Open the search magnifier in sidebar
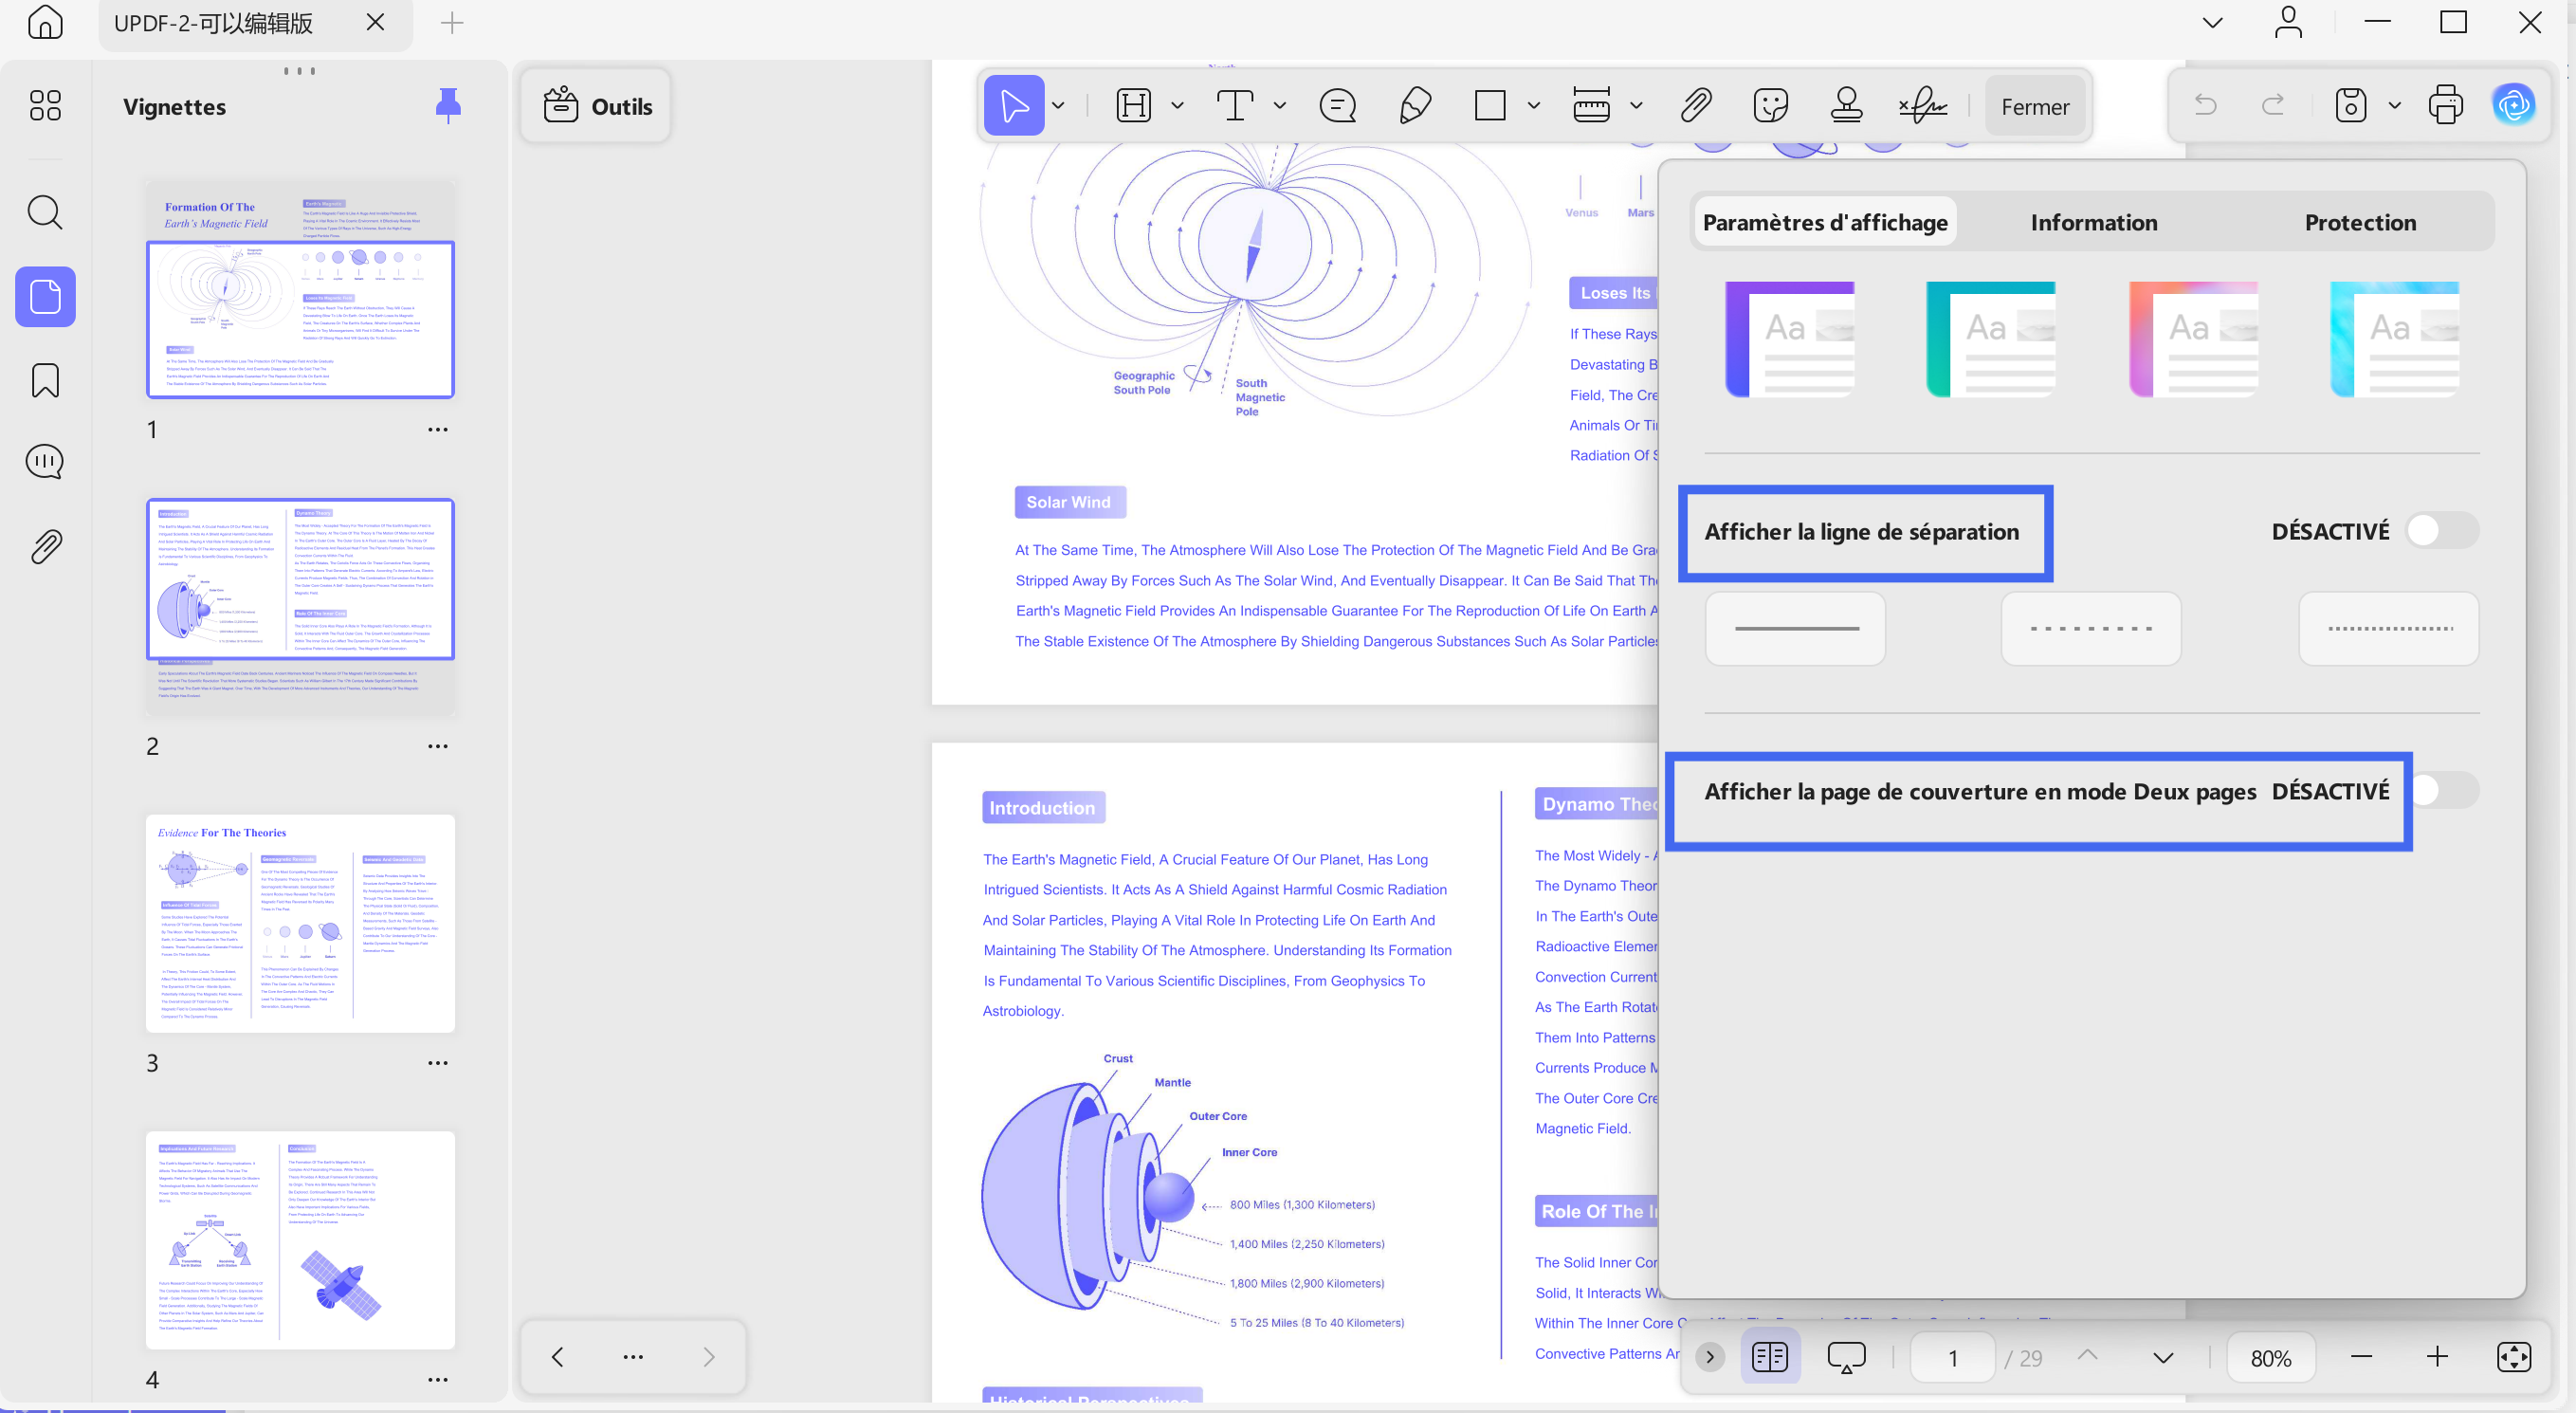Viewport: 2576px width, 1413px height. pos(45,212)
